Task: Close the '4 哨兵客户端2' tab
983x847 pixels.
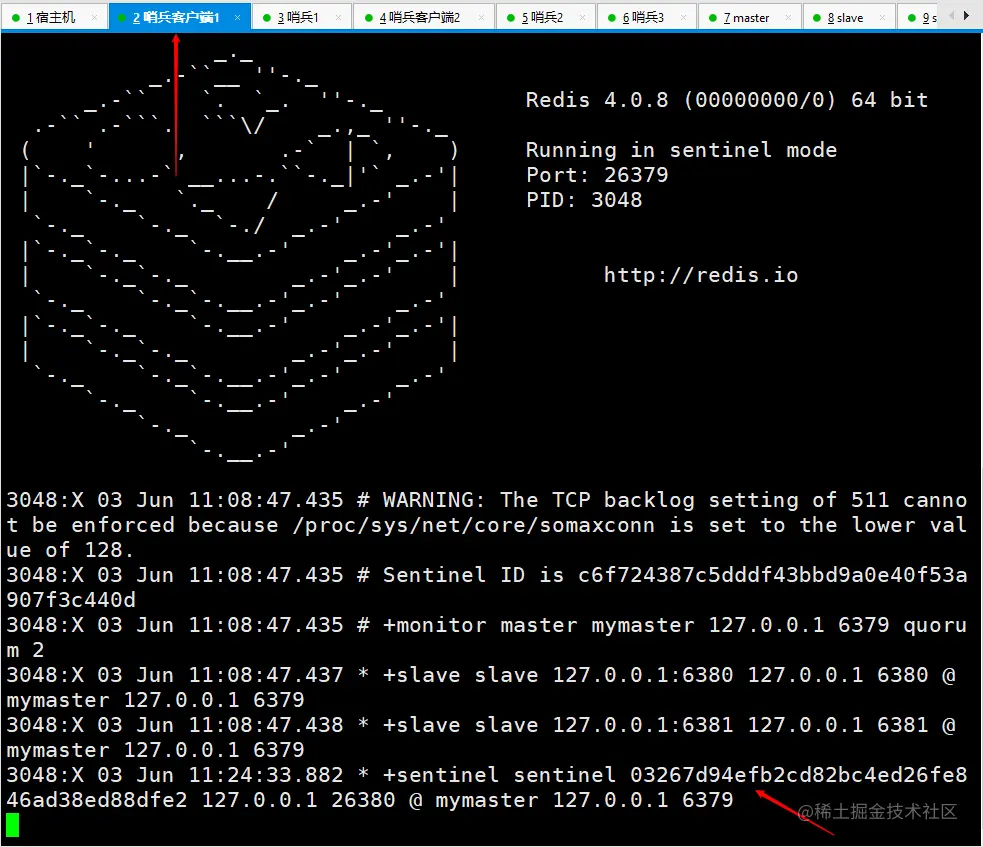Action: (481, 18)
